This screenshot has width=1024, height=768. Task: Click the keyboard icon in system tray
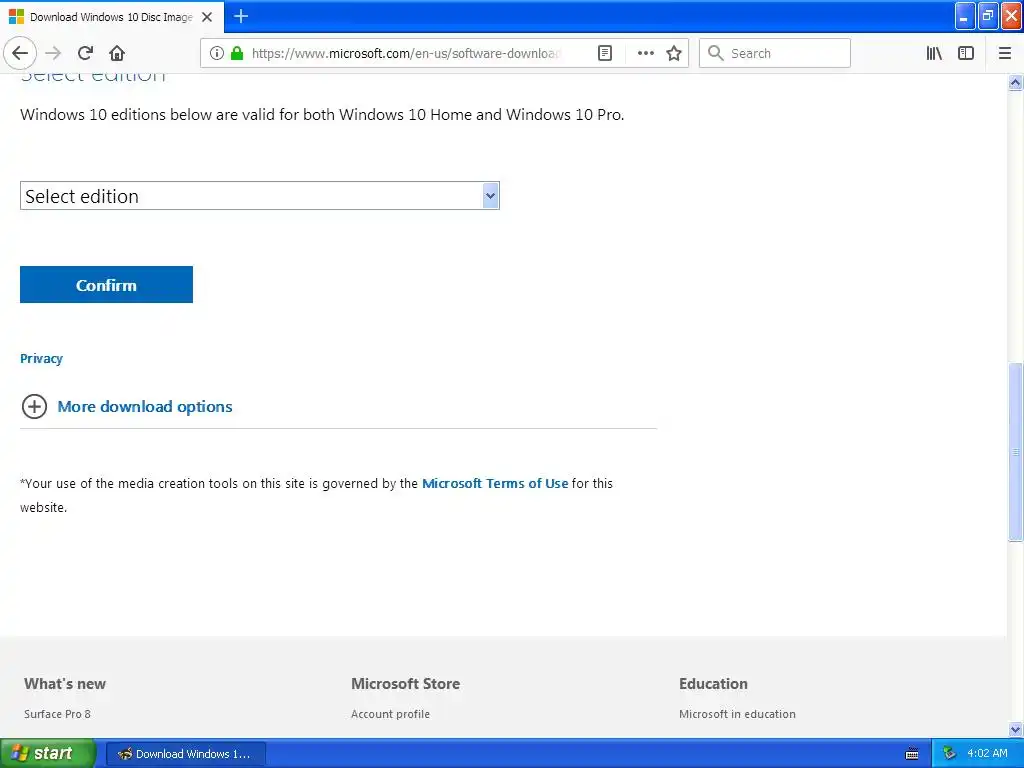pos(912,754)
